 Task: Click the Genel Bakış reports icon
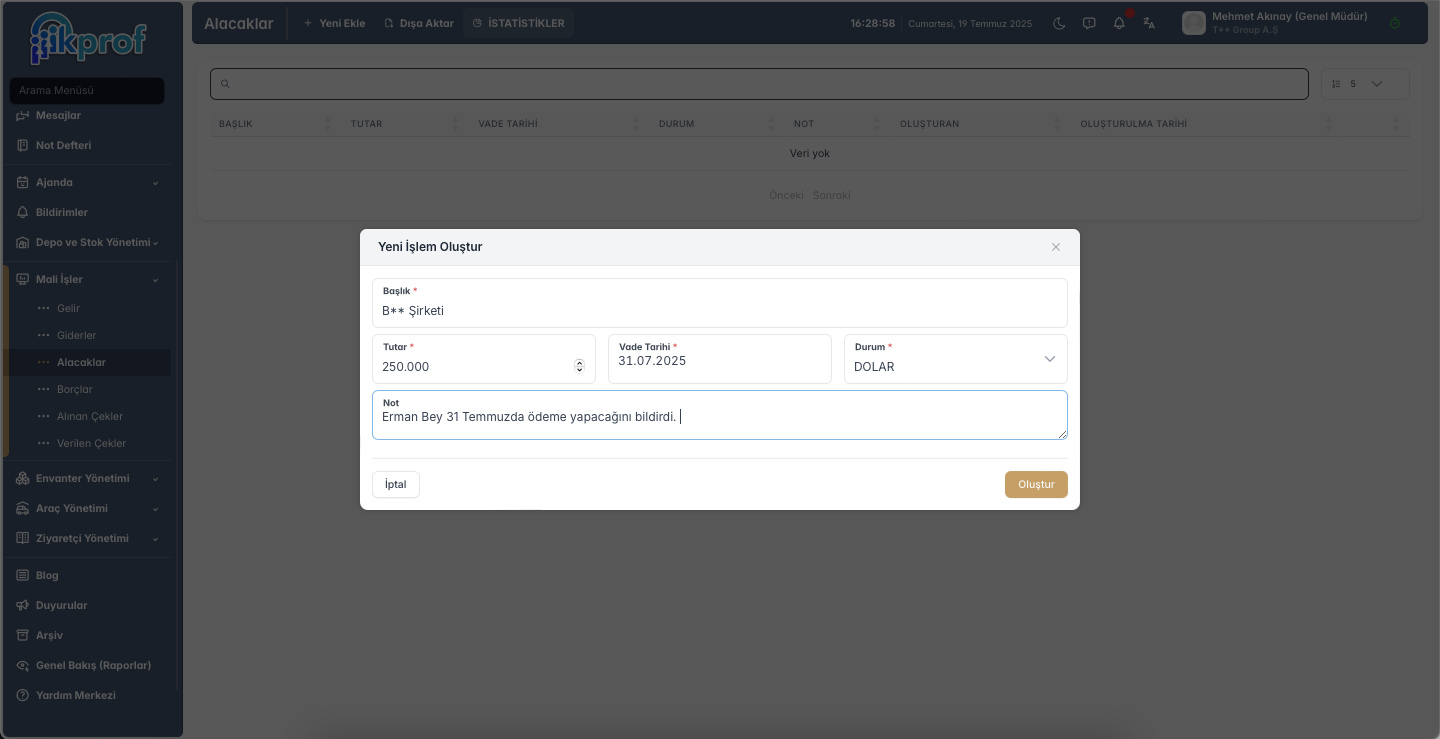[23, 665]
